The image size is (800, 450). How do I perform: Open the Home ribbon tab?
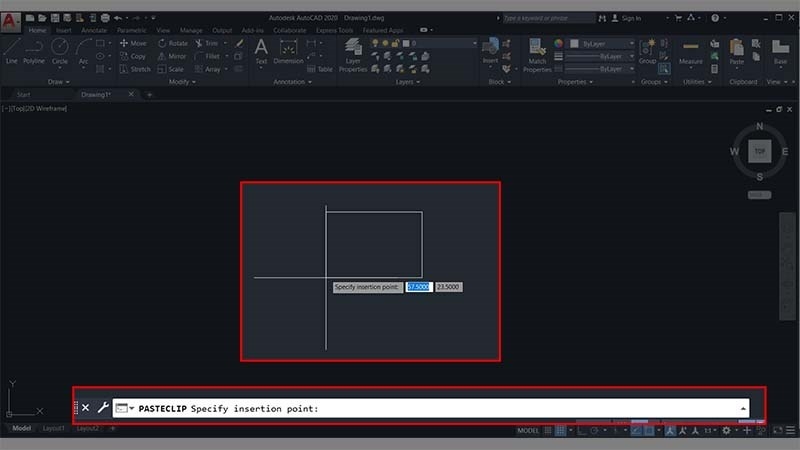[x=37, y=30]
